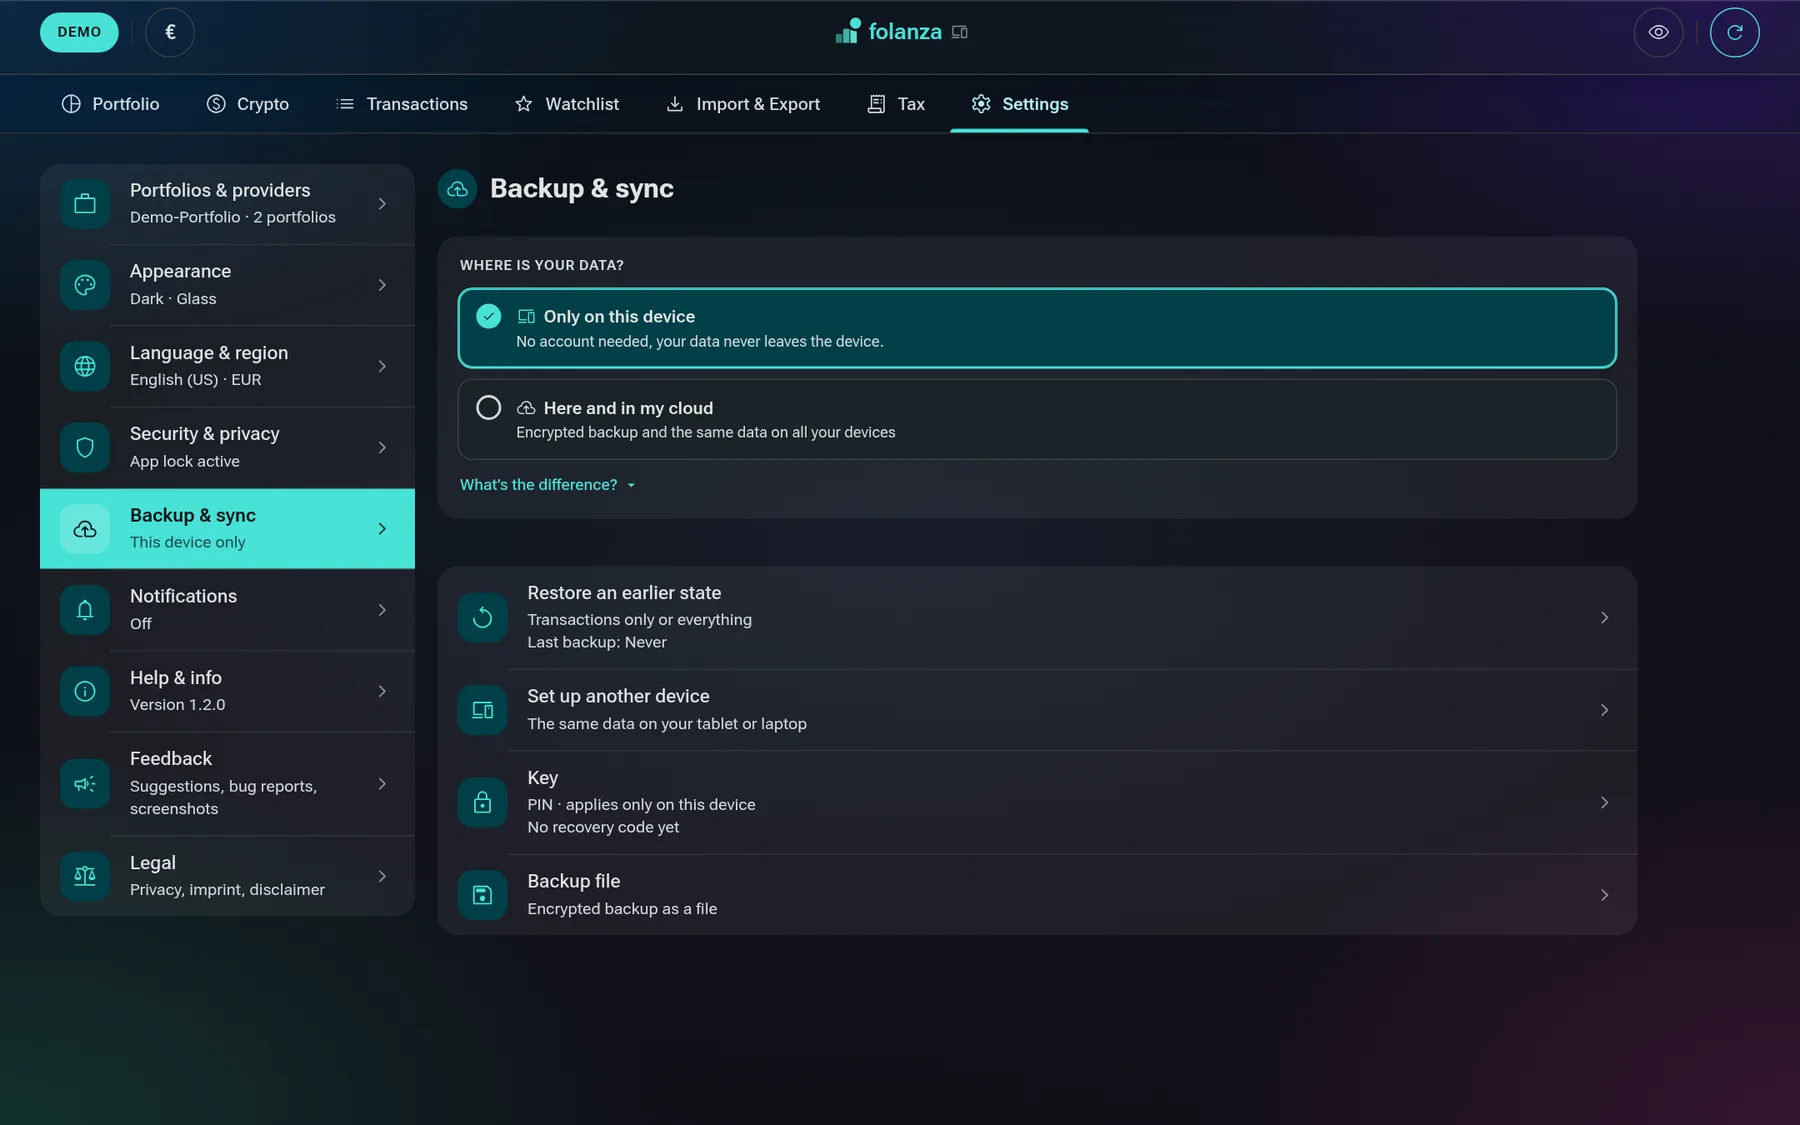Image resolution: width=1800 pixels, height=1125 pixels.
Task: Click the refresh icon in top right
Action: [x=1734, y=32]
